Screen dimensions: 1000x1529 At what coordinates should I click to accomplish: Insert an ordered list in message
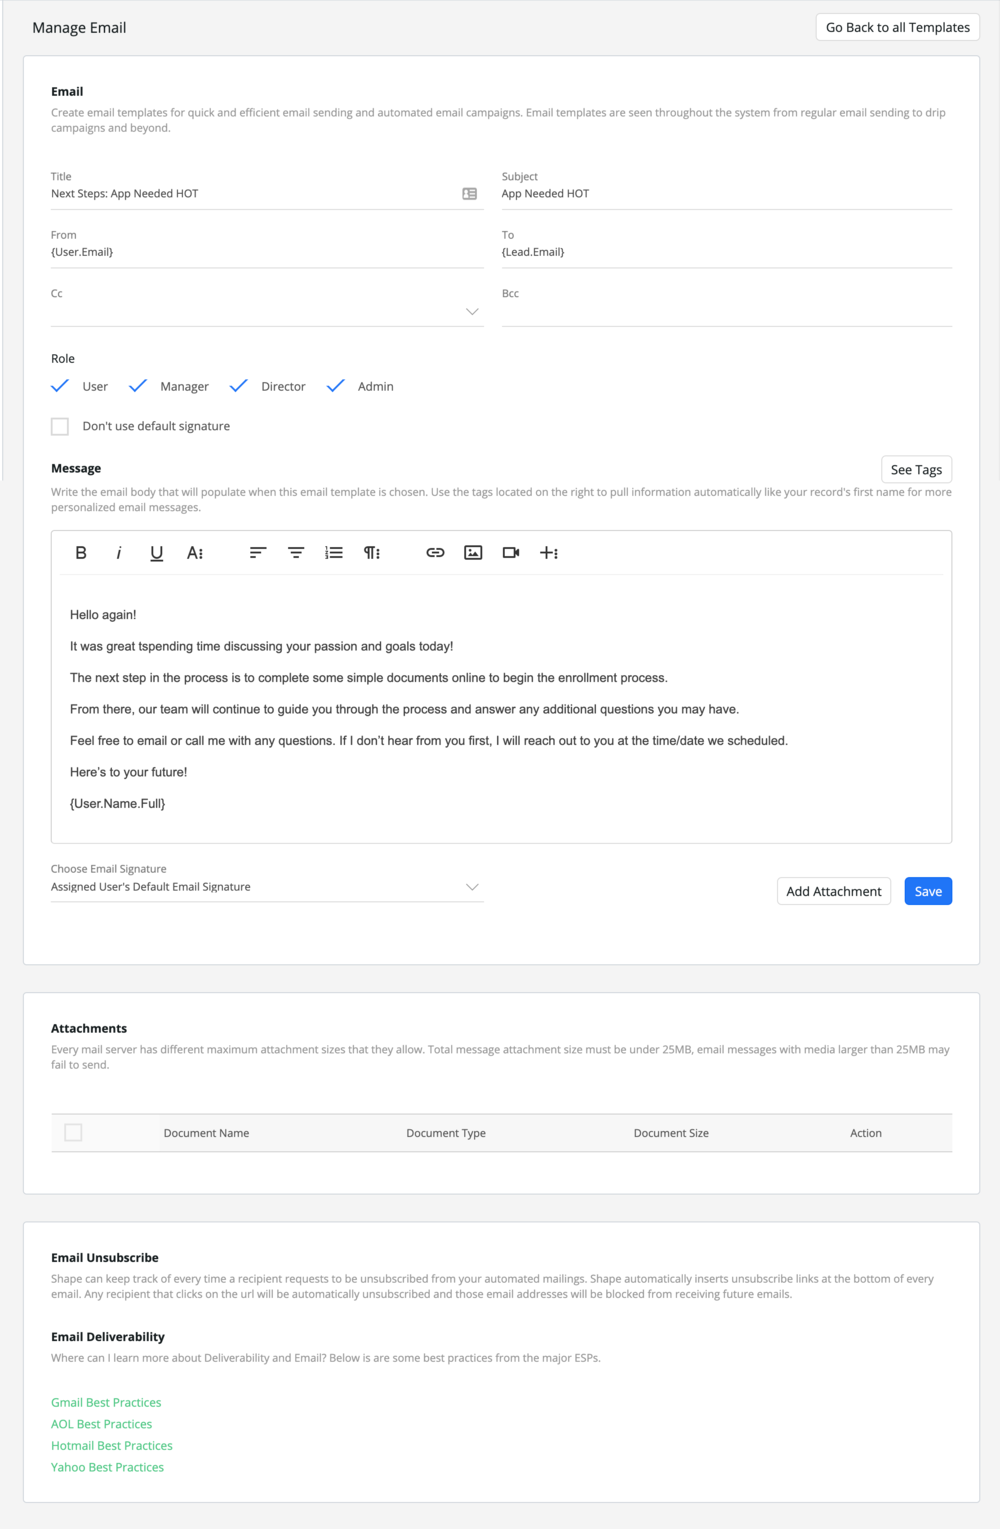pyautogui.click(x=334, y=553)
